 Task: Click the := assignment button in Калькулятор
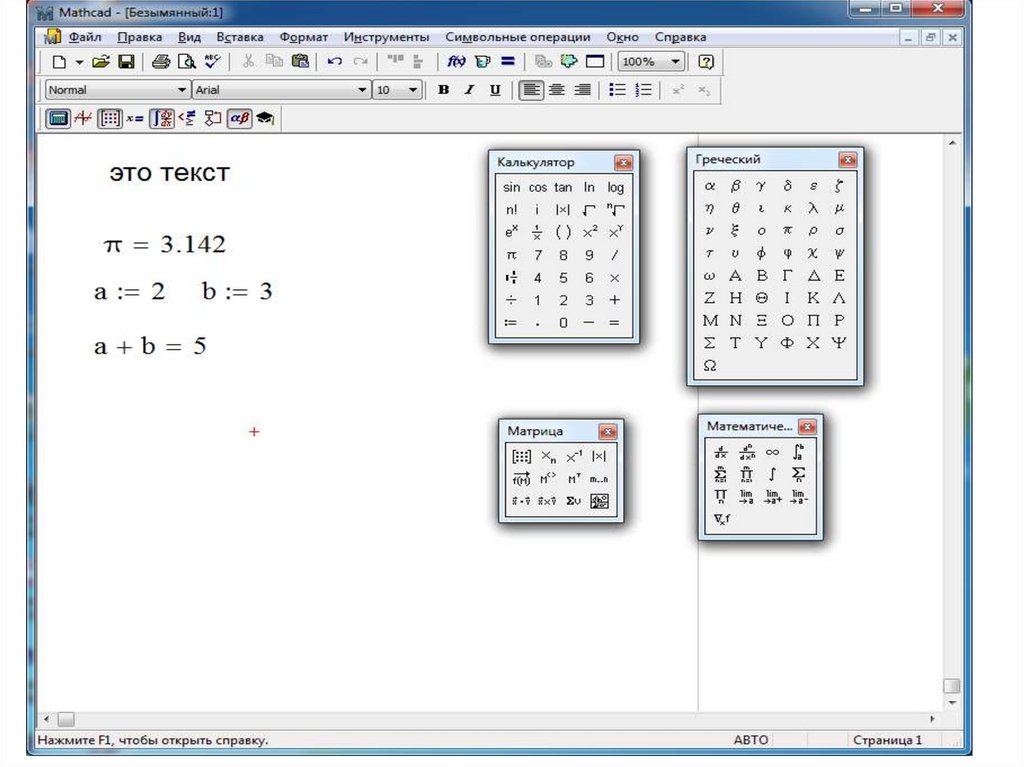coord(511,322)
